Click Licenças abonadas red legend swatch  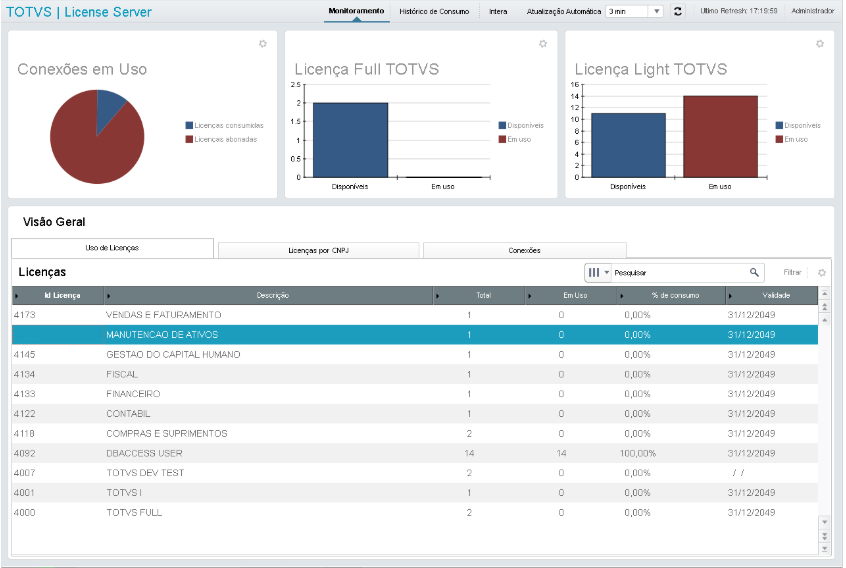pyautogui.click(x=189, y=139)
